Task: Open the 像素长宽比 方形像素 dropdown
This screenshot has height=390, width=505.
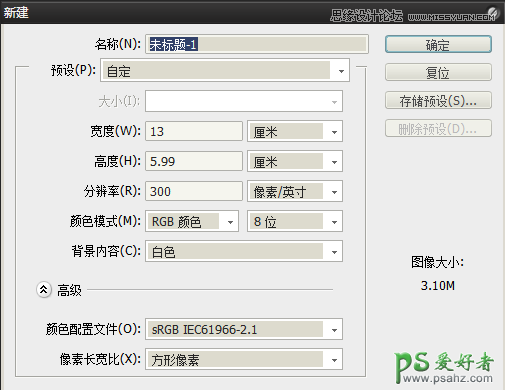Action: pyautogui.click(x=244, y=359)
